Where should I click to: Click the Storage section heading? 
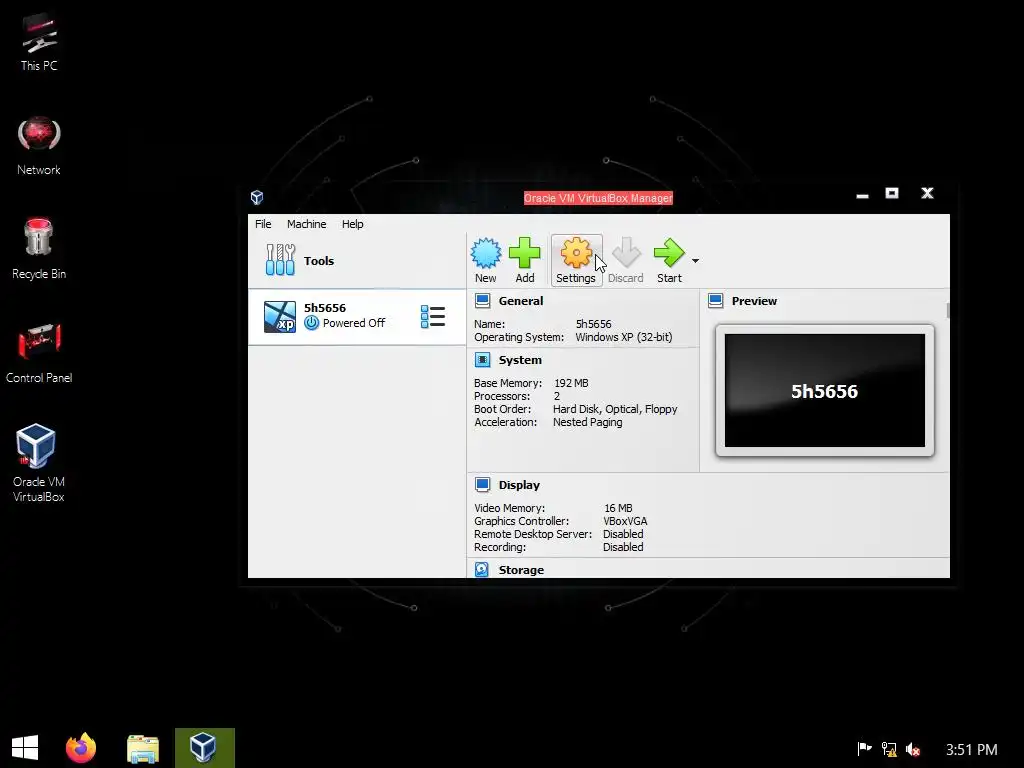521,569
